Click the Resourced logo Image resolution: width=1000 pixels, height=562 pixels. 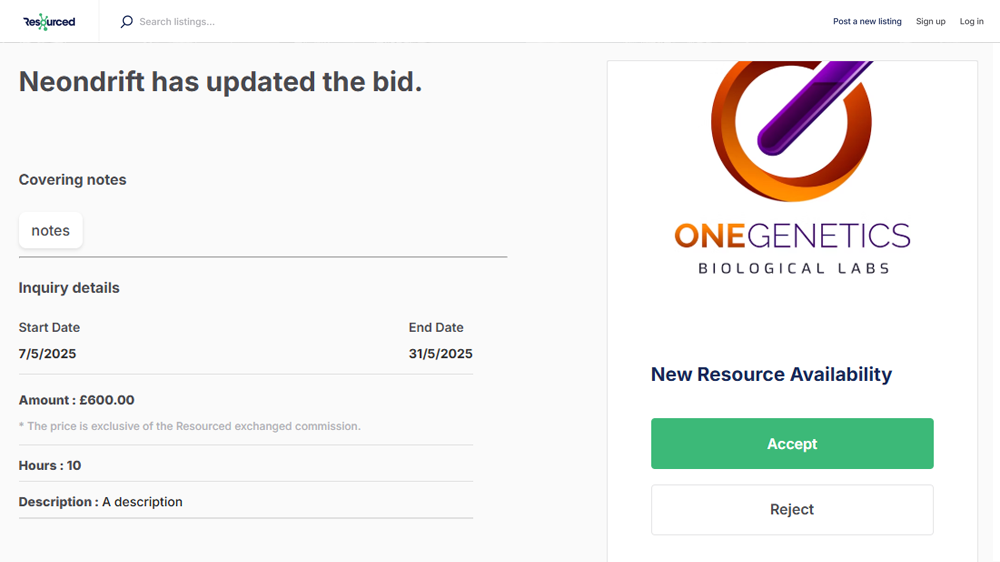click(49, 21)
